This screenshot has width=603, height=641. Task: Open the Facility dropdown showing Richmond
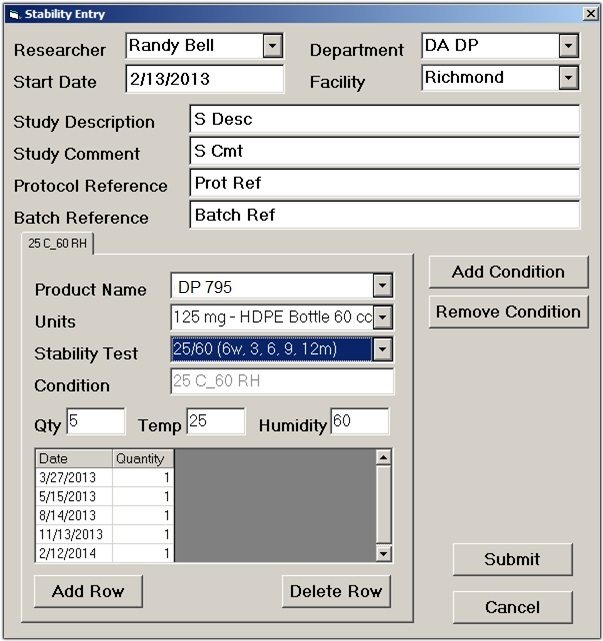pyautogui.click(x=568, y=78)
